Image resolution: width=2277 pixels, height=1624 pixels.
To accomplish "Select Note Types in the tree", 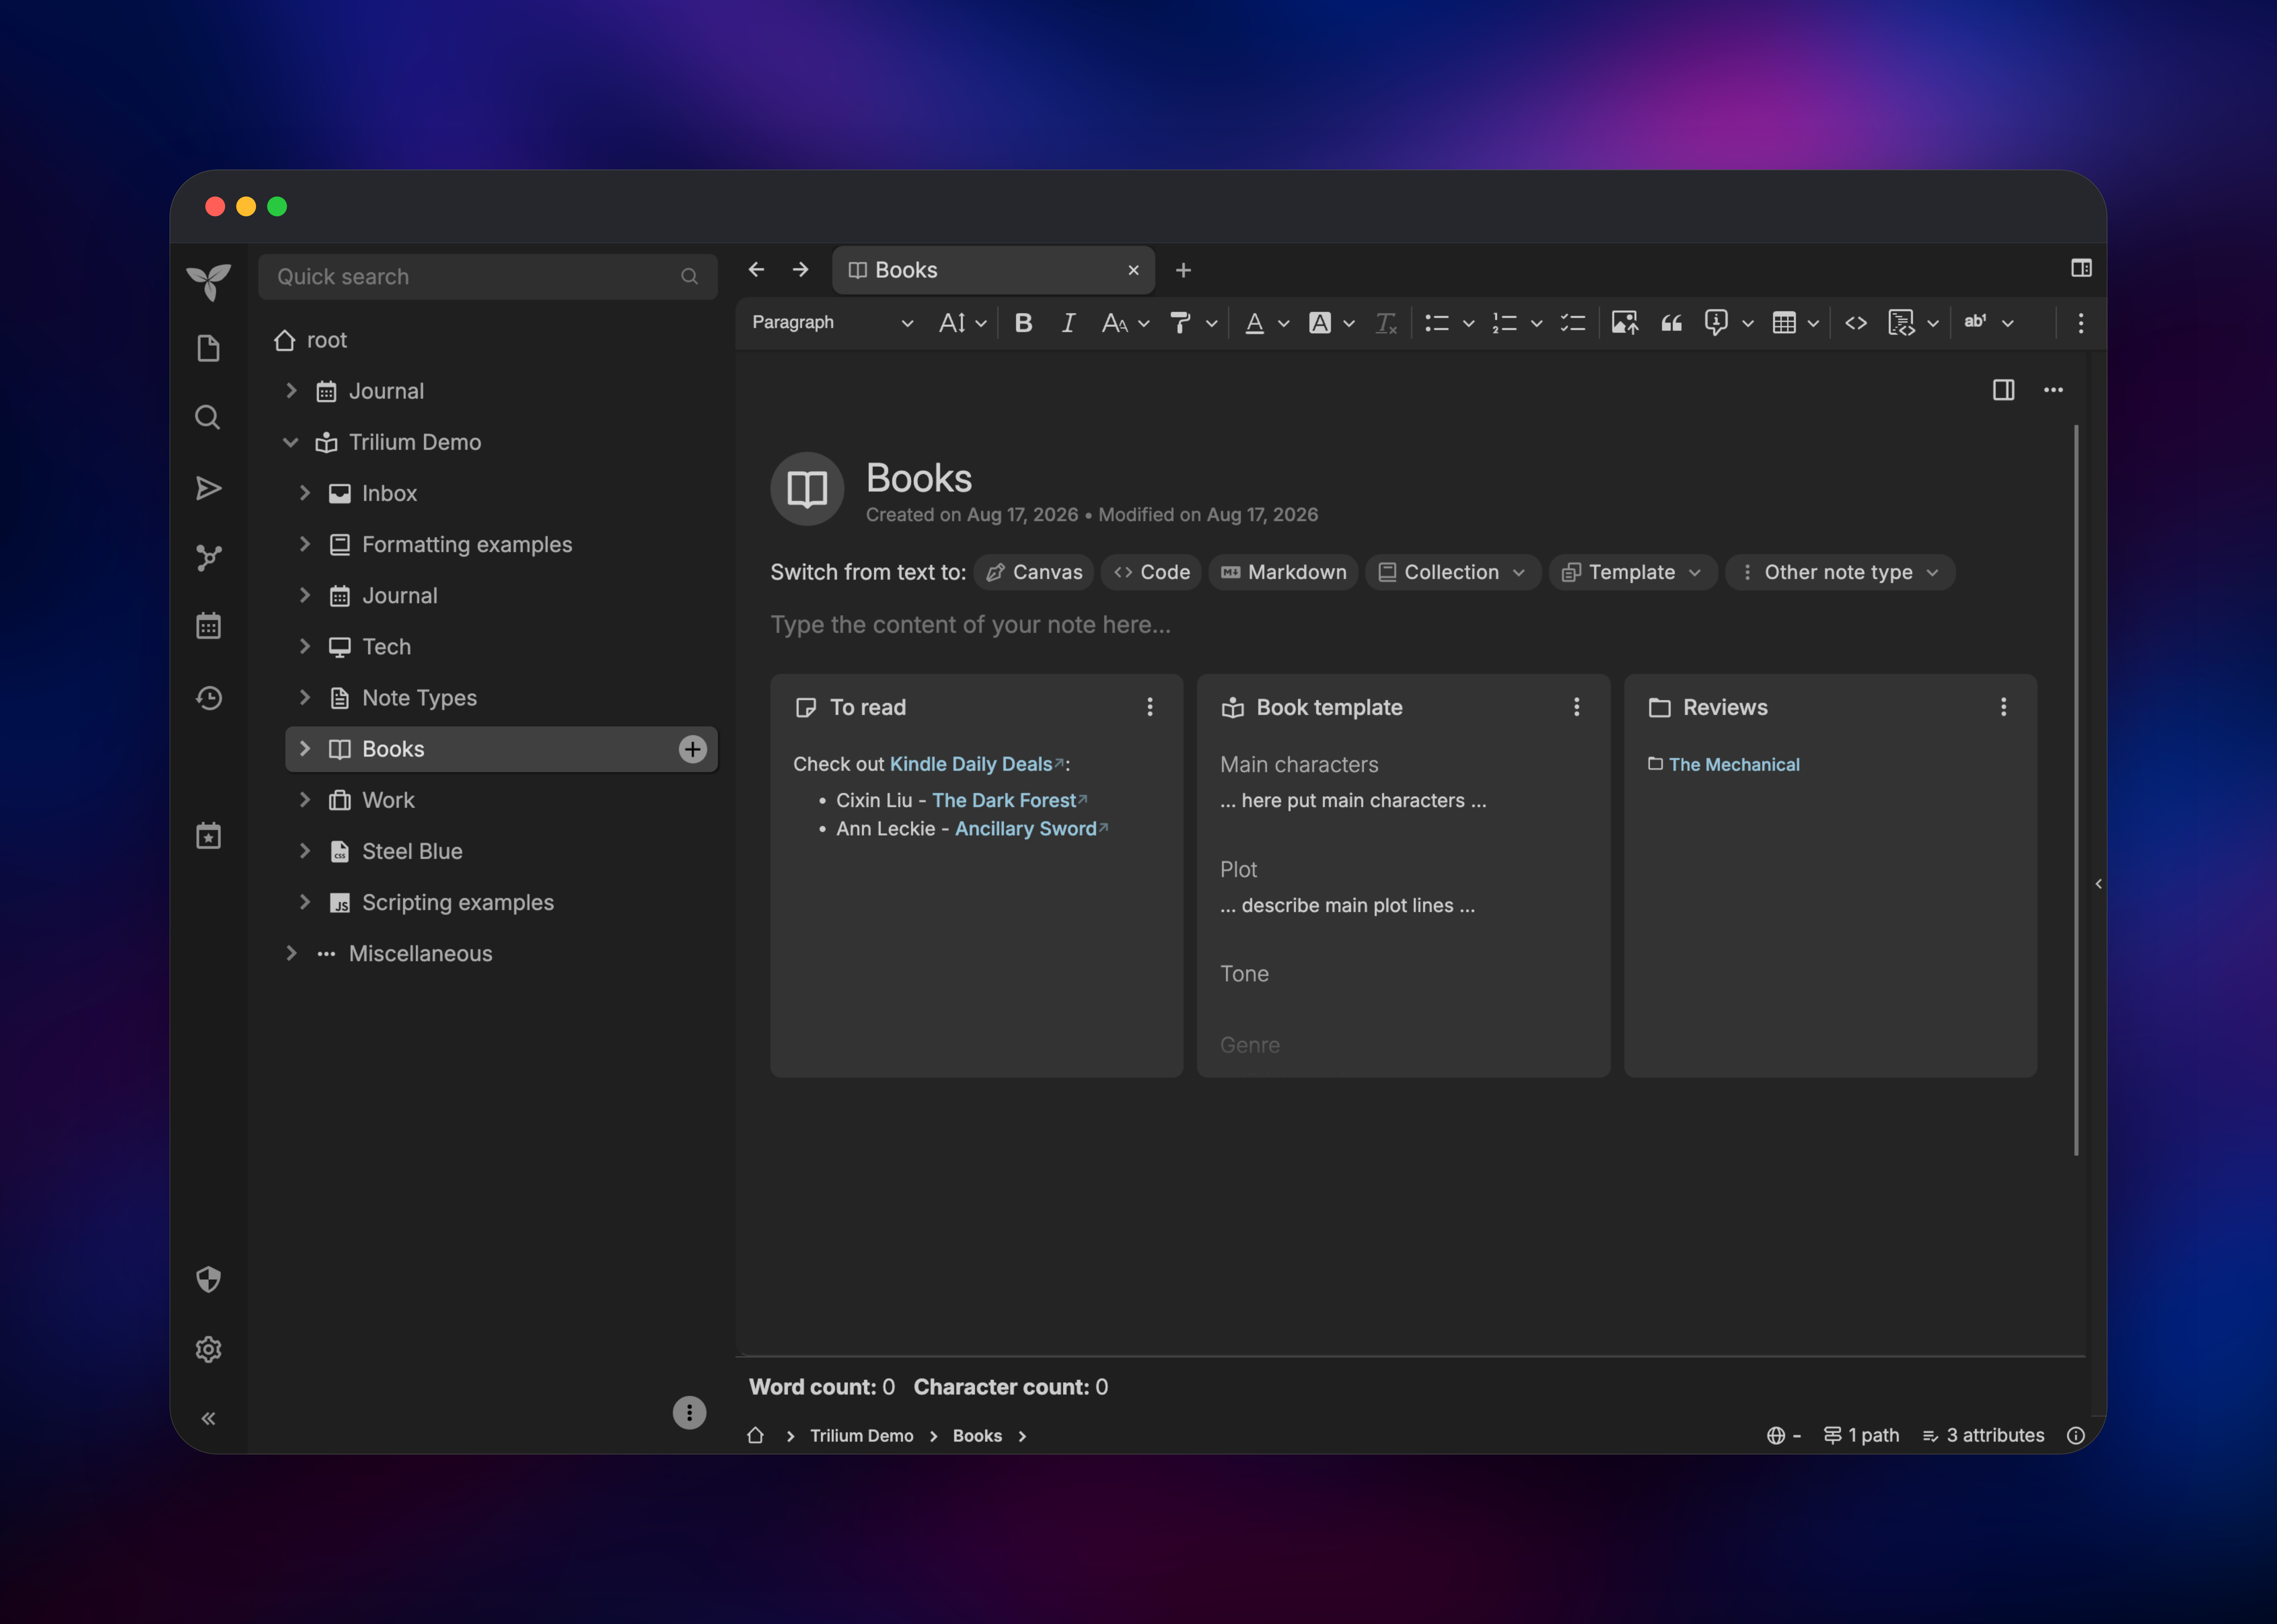I will (419, 698).
